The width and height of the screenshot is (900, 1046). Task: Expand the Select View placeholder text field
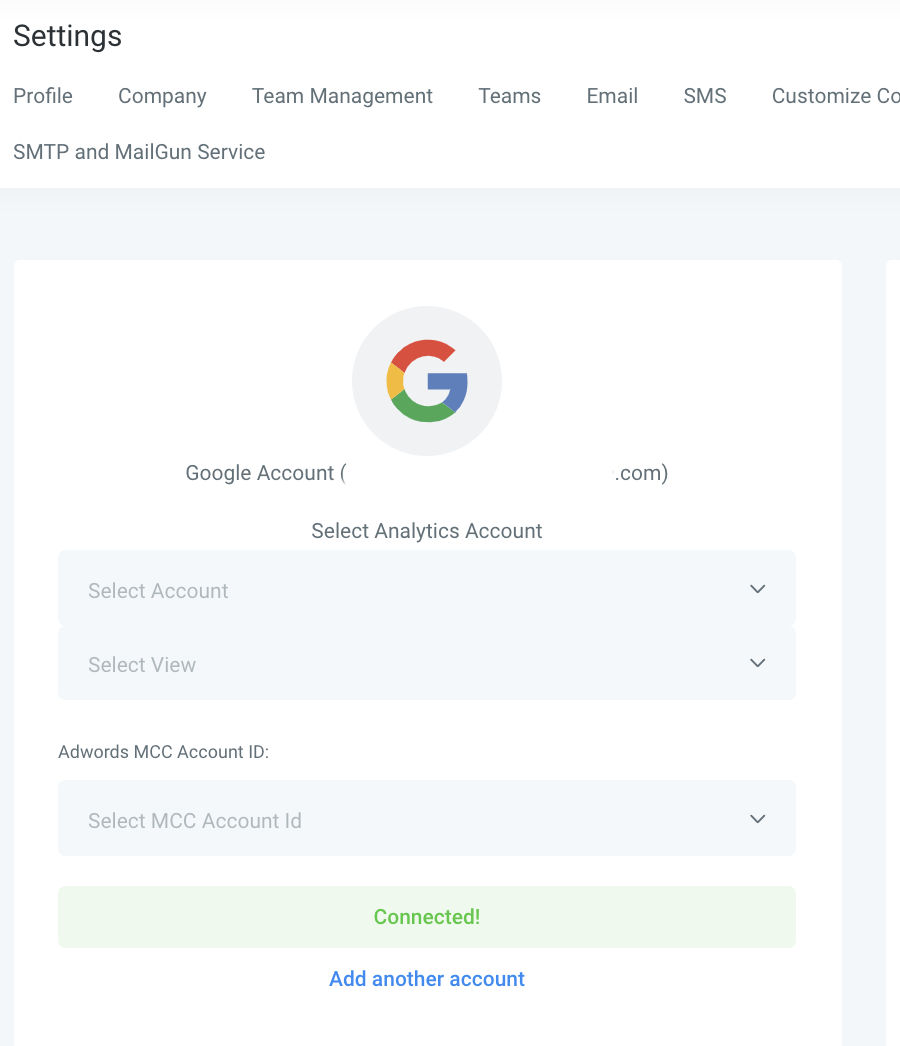tap(142, 665)
